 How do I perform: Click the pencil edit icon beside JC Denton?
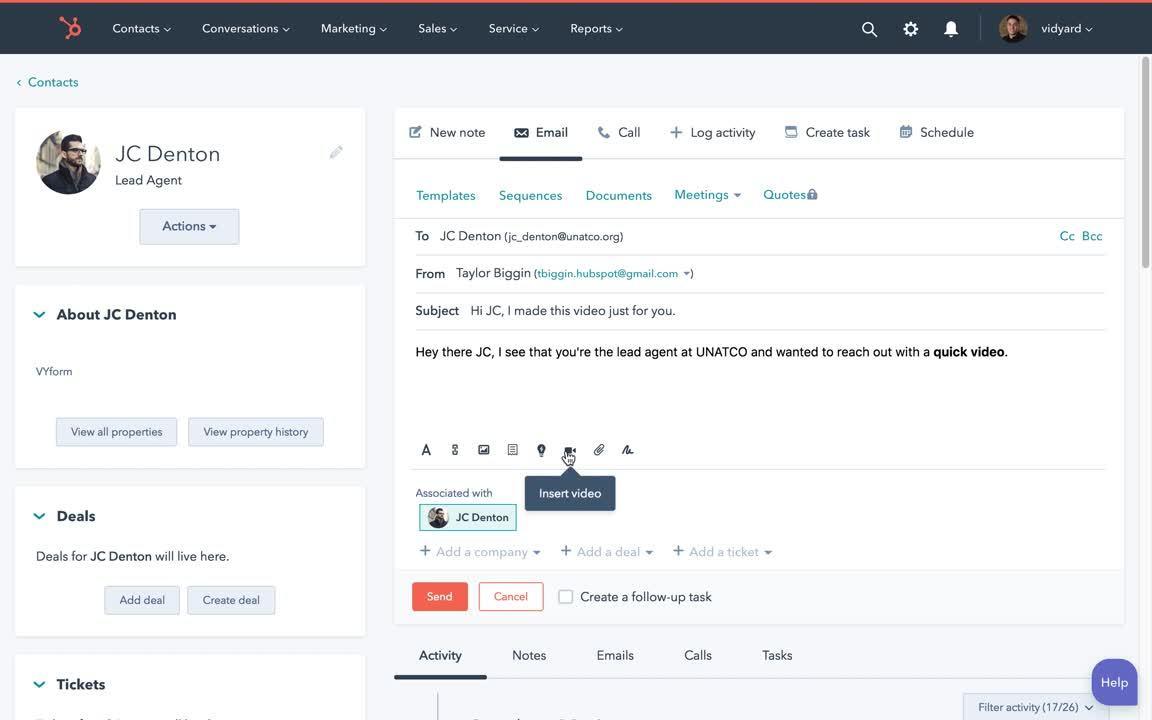tap(336, 152)
